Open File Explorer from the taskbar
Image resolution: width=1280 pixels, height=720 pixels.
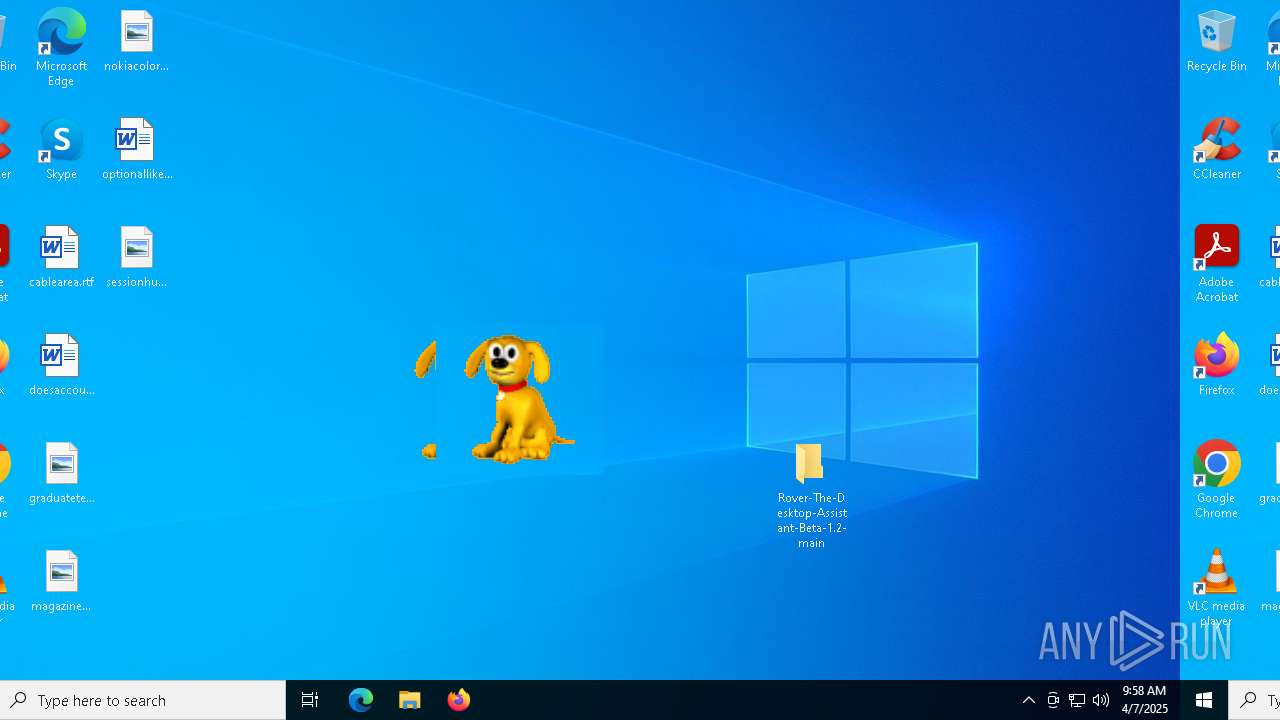(410, 700)
